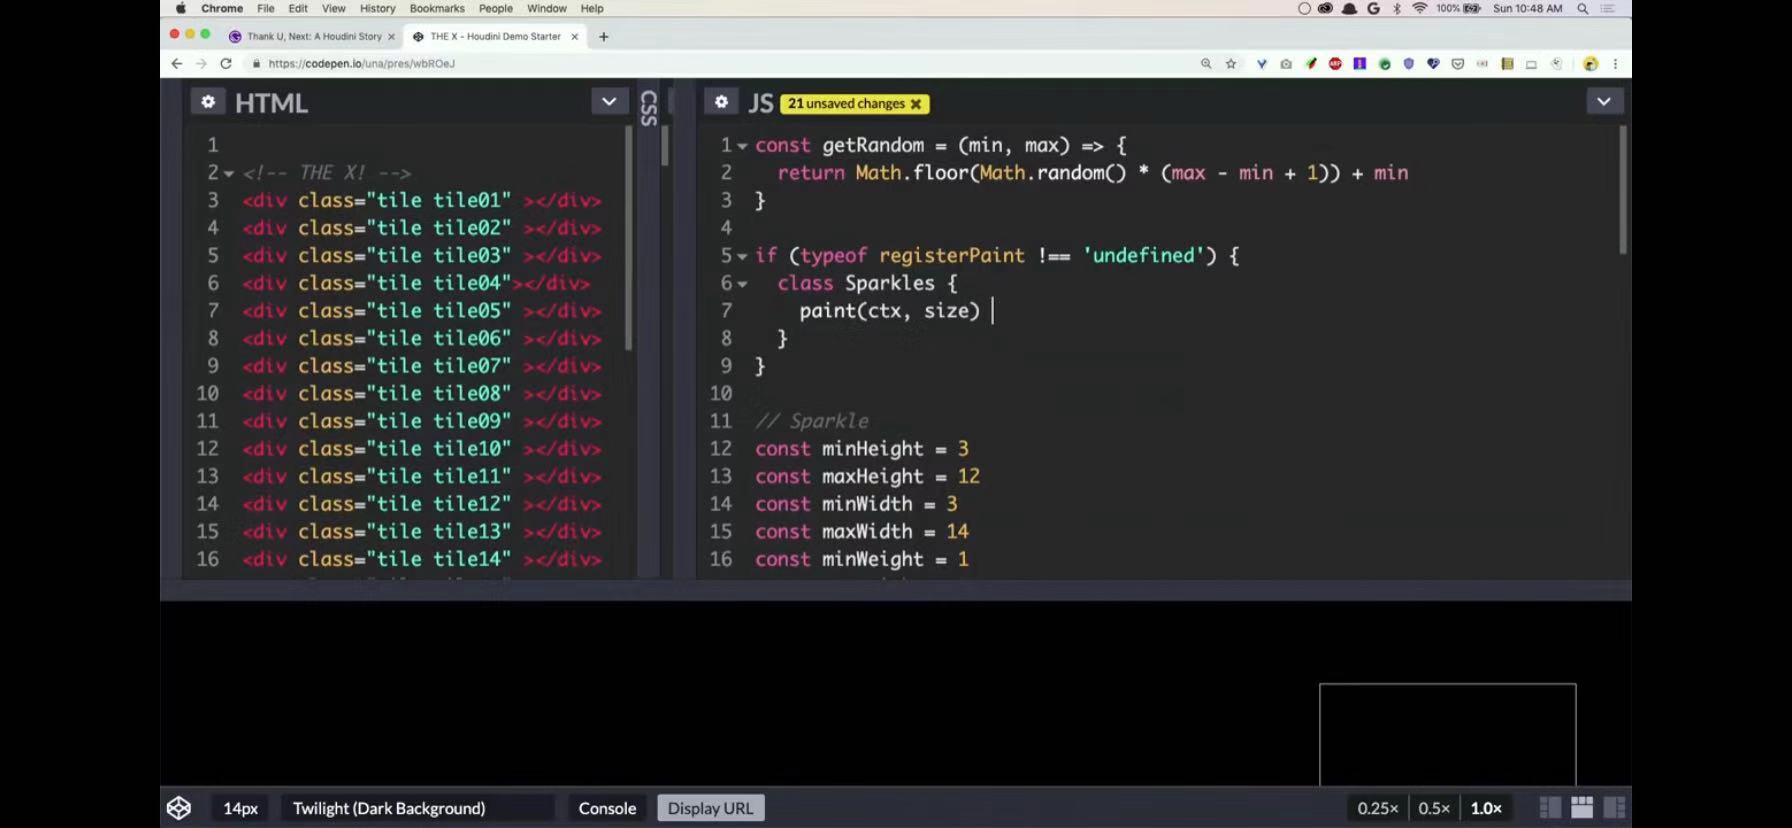The width and height of the screenshot is (1792, 828).
Task: Close THE X - Houdini Demo Starter tab
Action: coord(574,37)
